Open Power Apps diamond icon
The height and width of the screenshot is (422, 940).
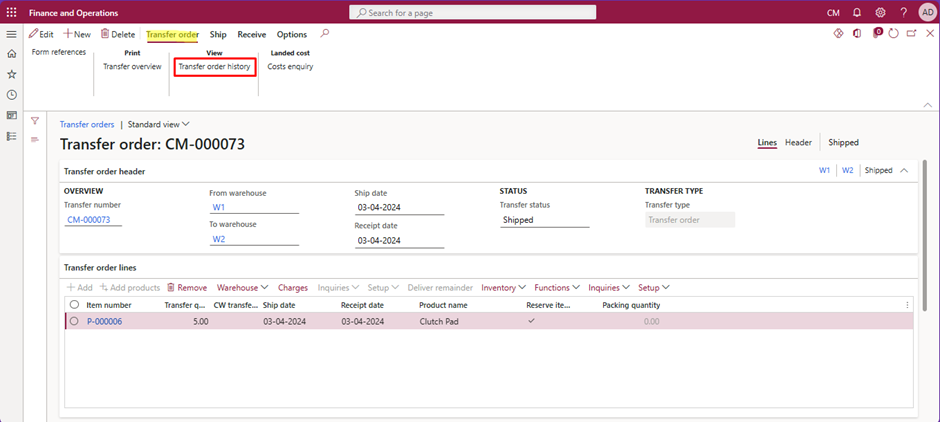tap(838, 34)
